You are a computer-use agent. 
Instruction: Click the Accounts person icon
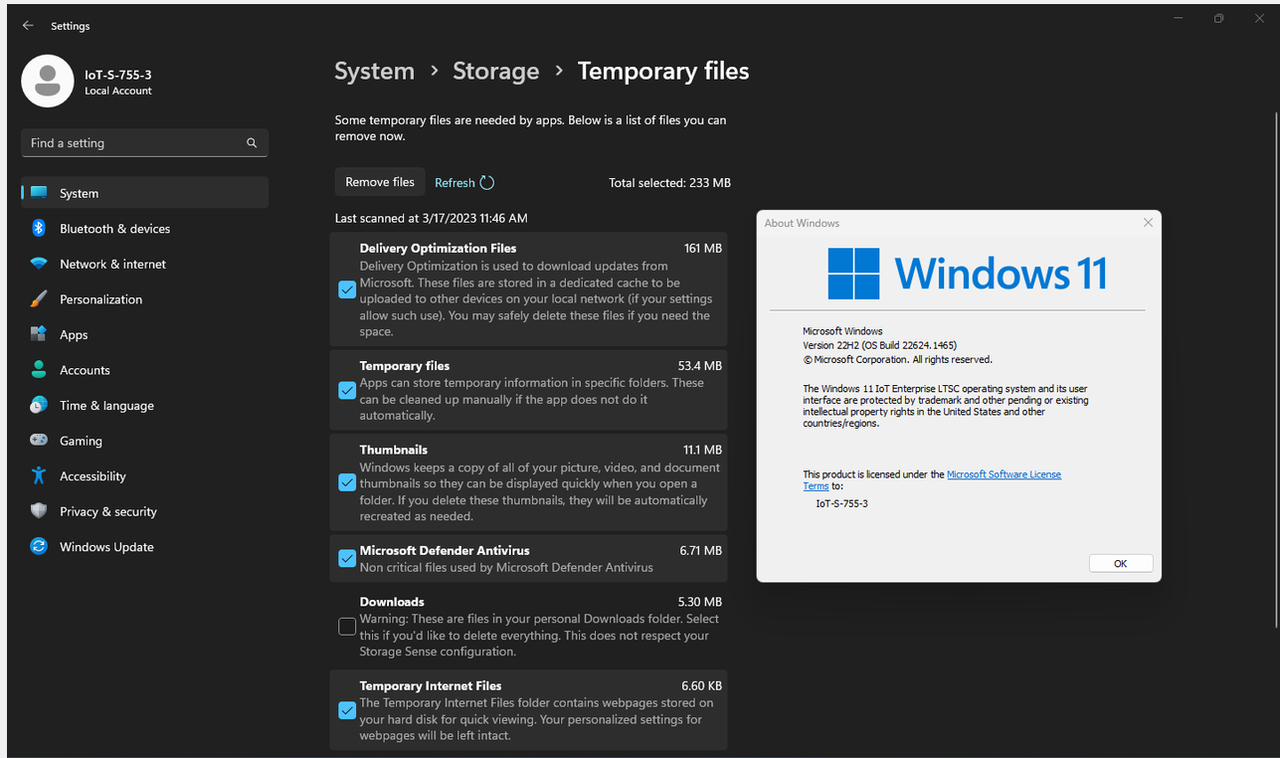click(39, 370)
